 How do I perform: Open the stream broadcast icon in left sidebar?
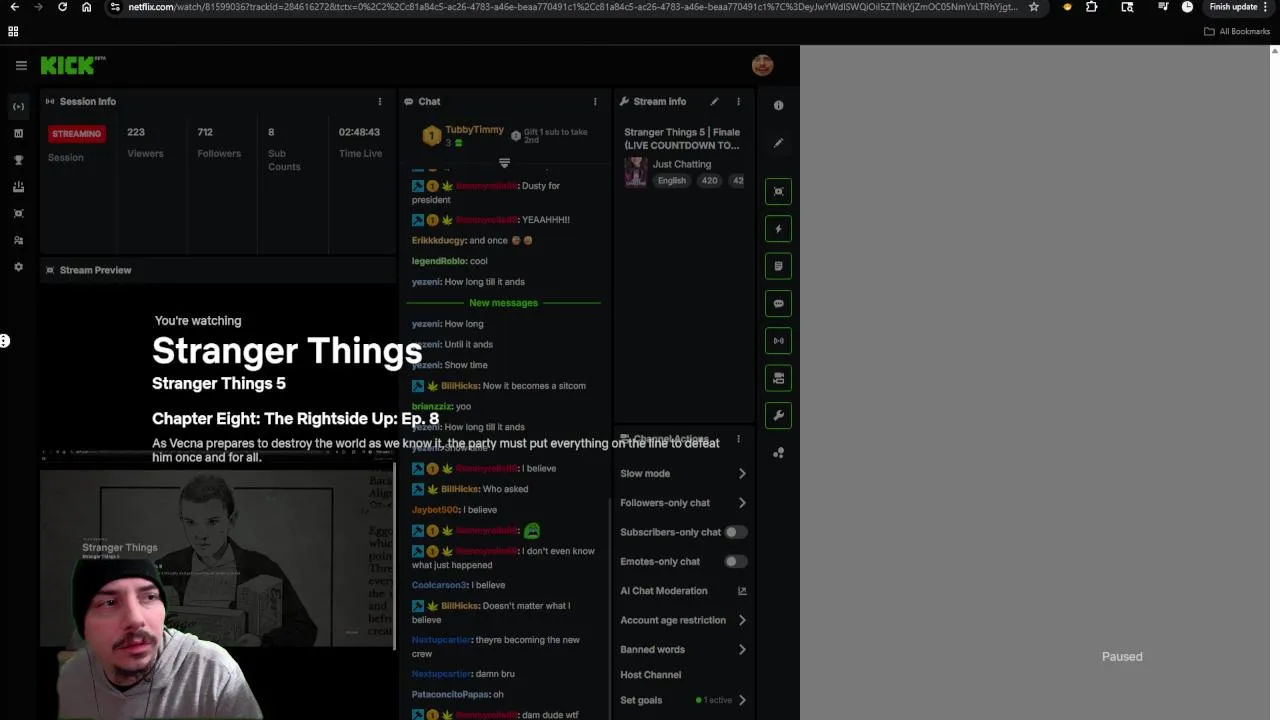(x=18, y=106)
